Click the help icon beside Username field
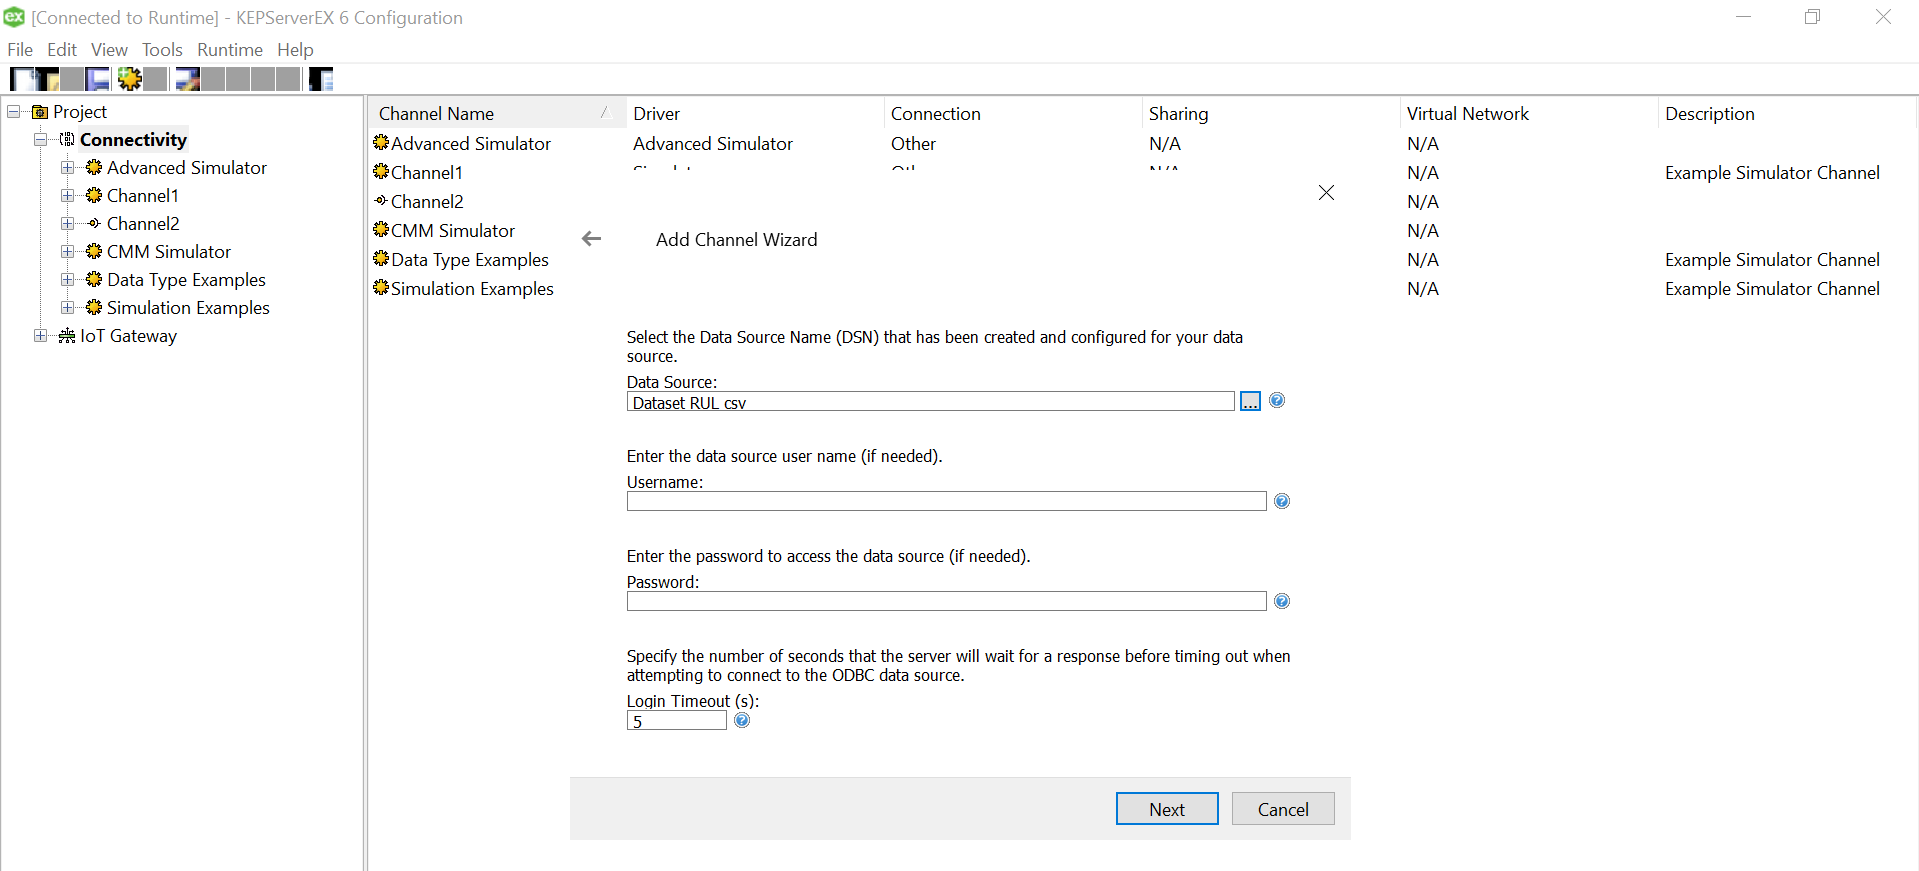 (1282, 501)
